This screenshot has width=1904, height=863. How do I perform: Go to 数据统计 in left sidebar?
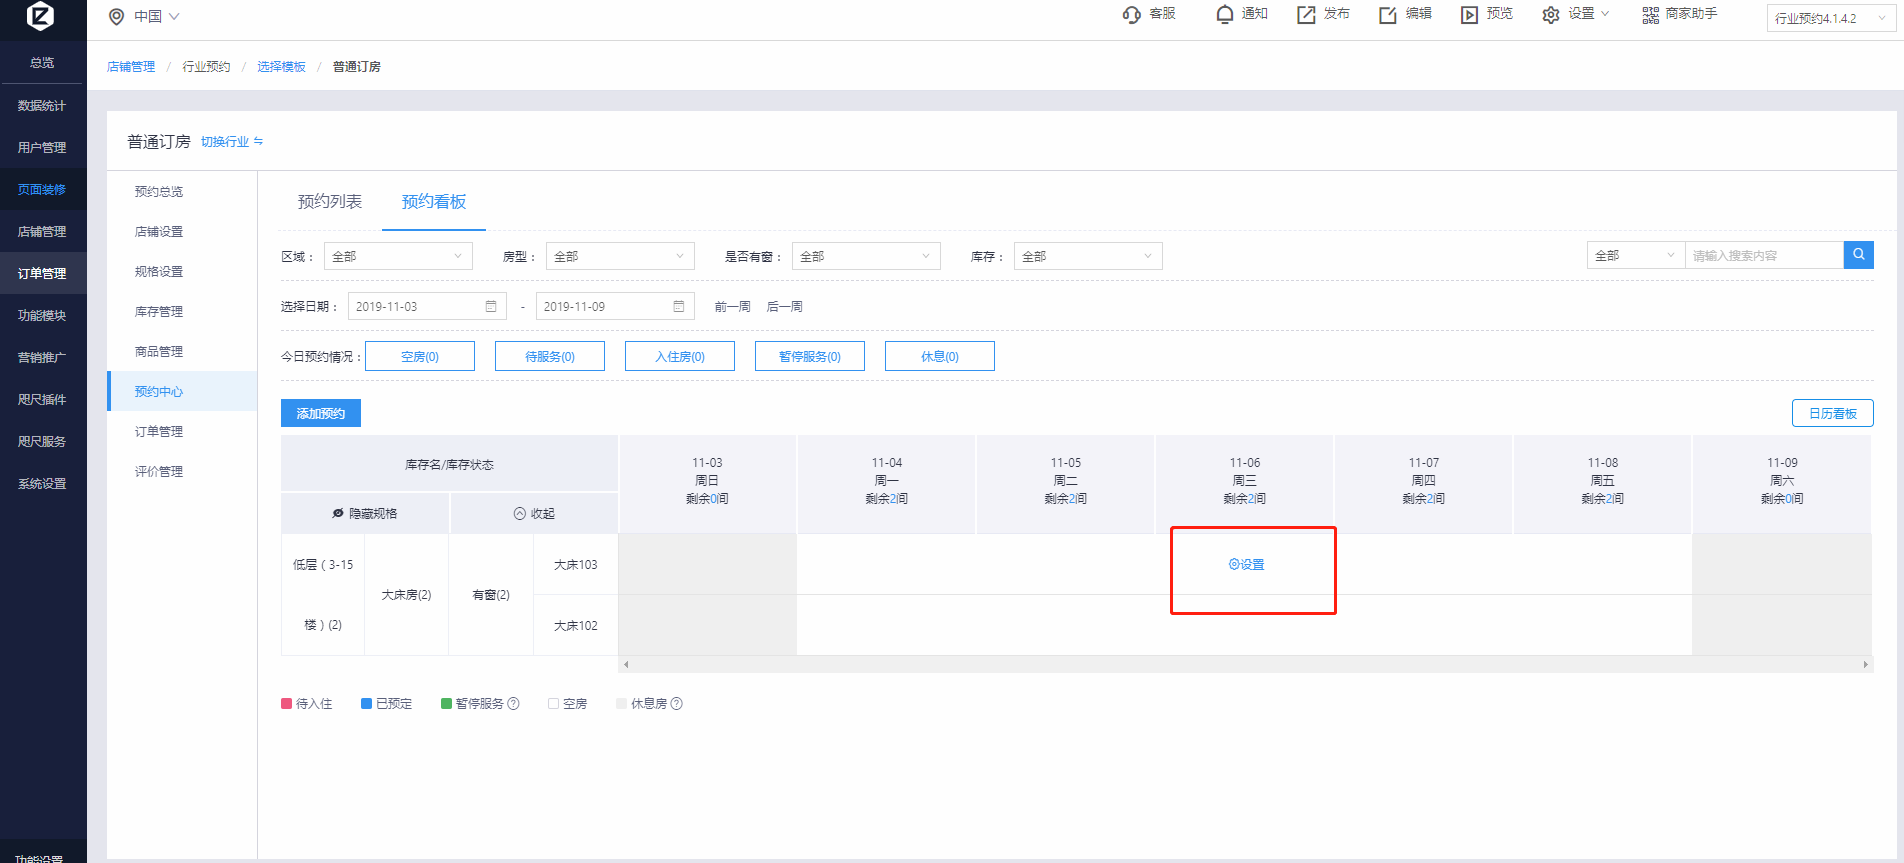43,105
